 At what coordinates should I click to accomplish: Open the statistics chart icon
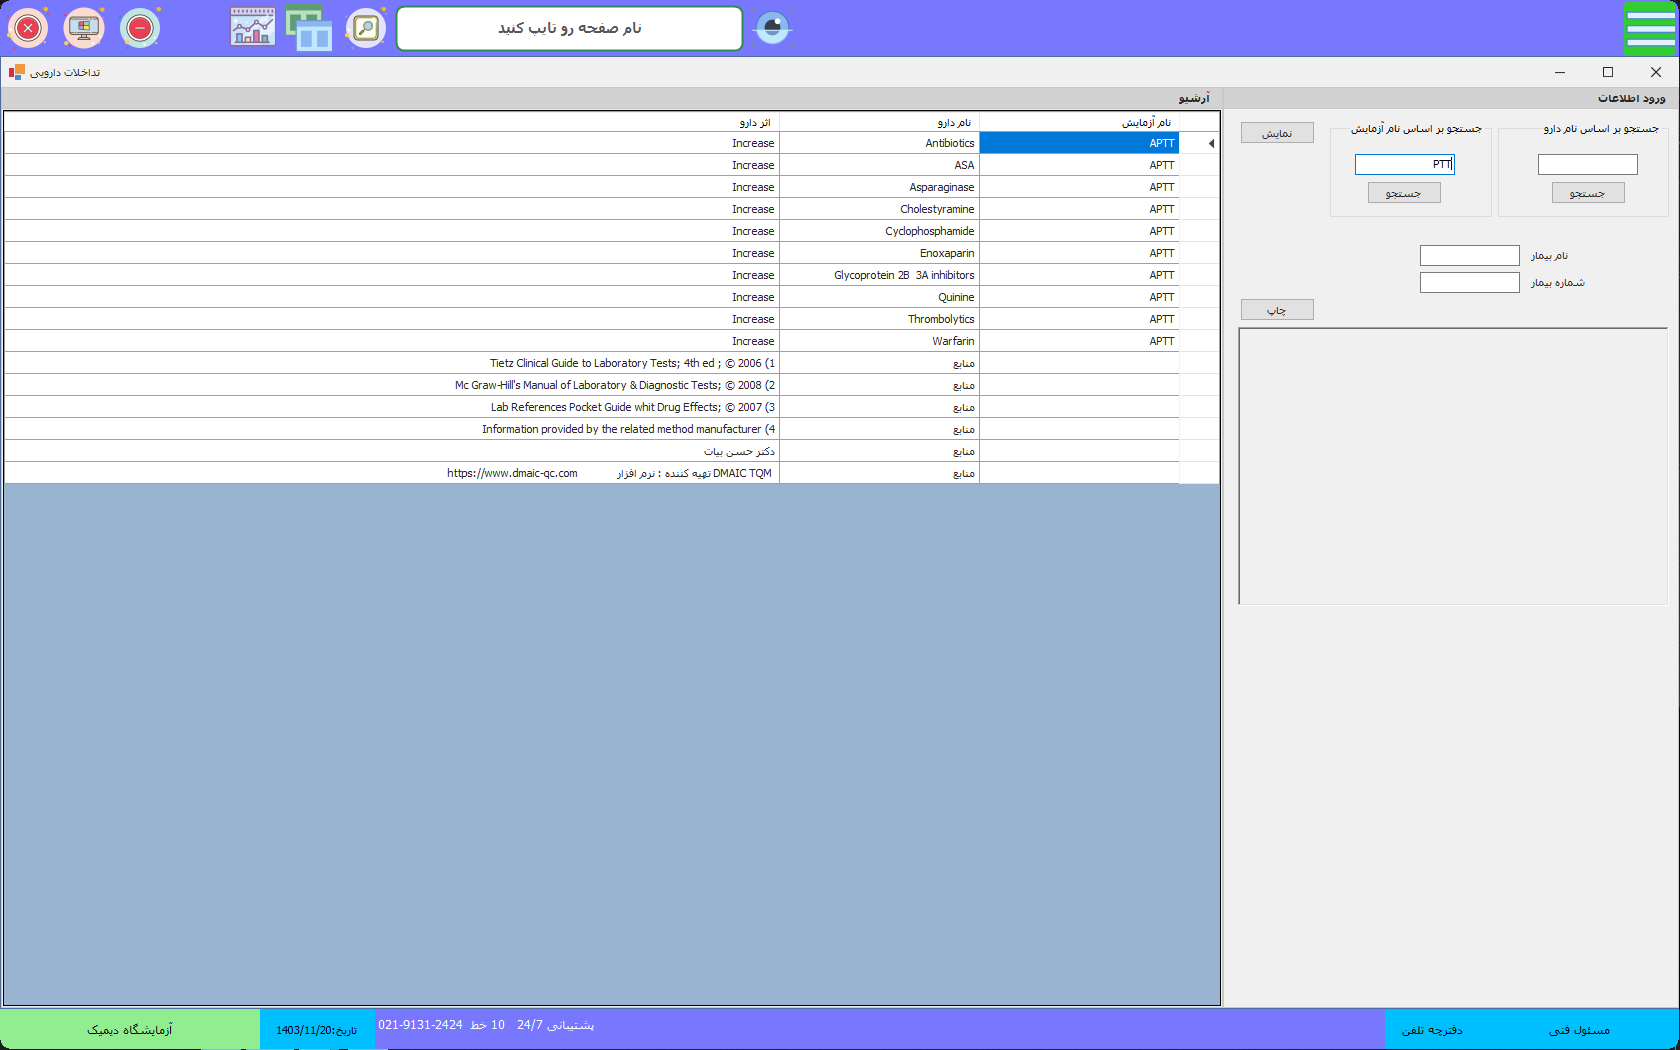click(253, 28)
